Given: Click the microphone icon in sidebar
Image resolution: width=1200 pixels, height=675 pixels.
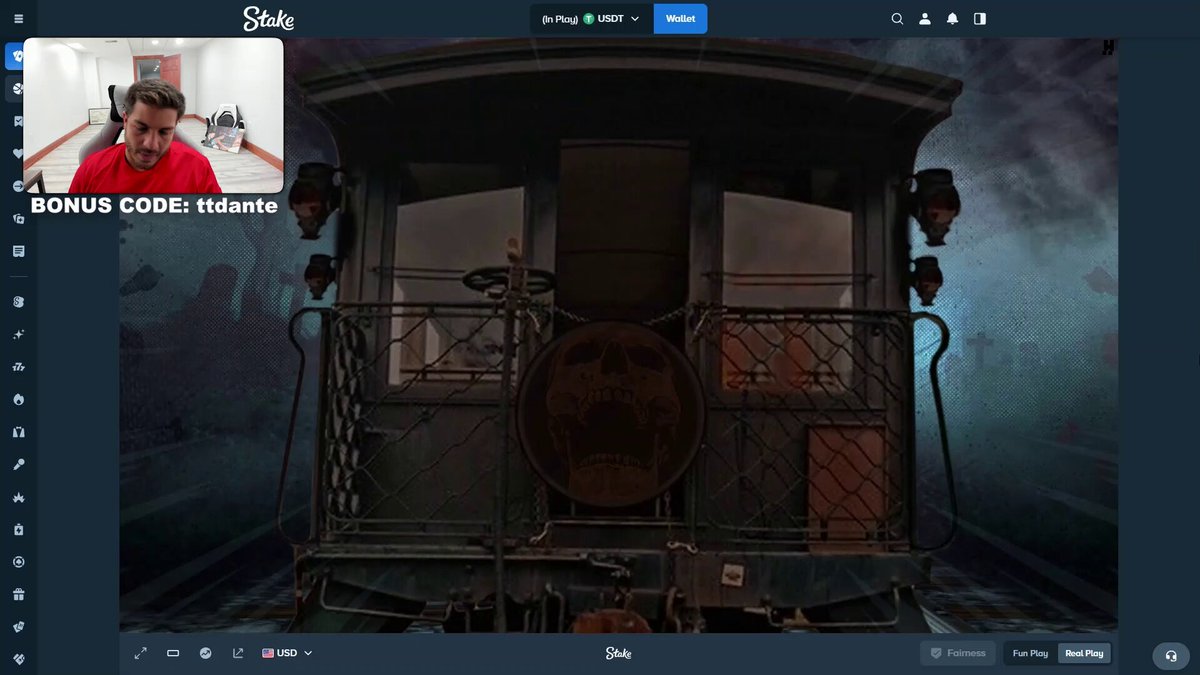Looking at the screenshot, I should tap(18, 464).
